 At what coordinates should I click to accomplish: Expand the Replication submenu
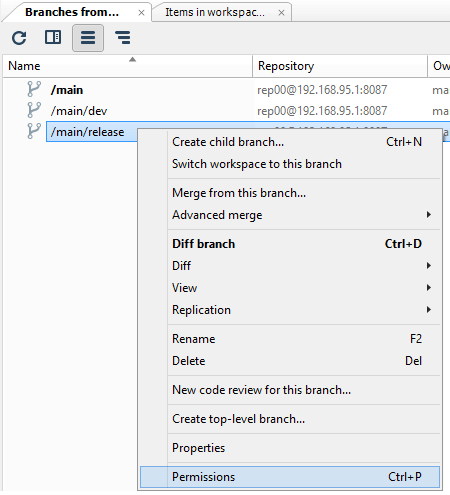[x=290, y=310]
